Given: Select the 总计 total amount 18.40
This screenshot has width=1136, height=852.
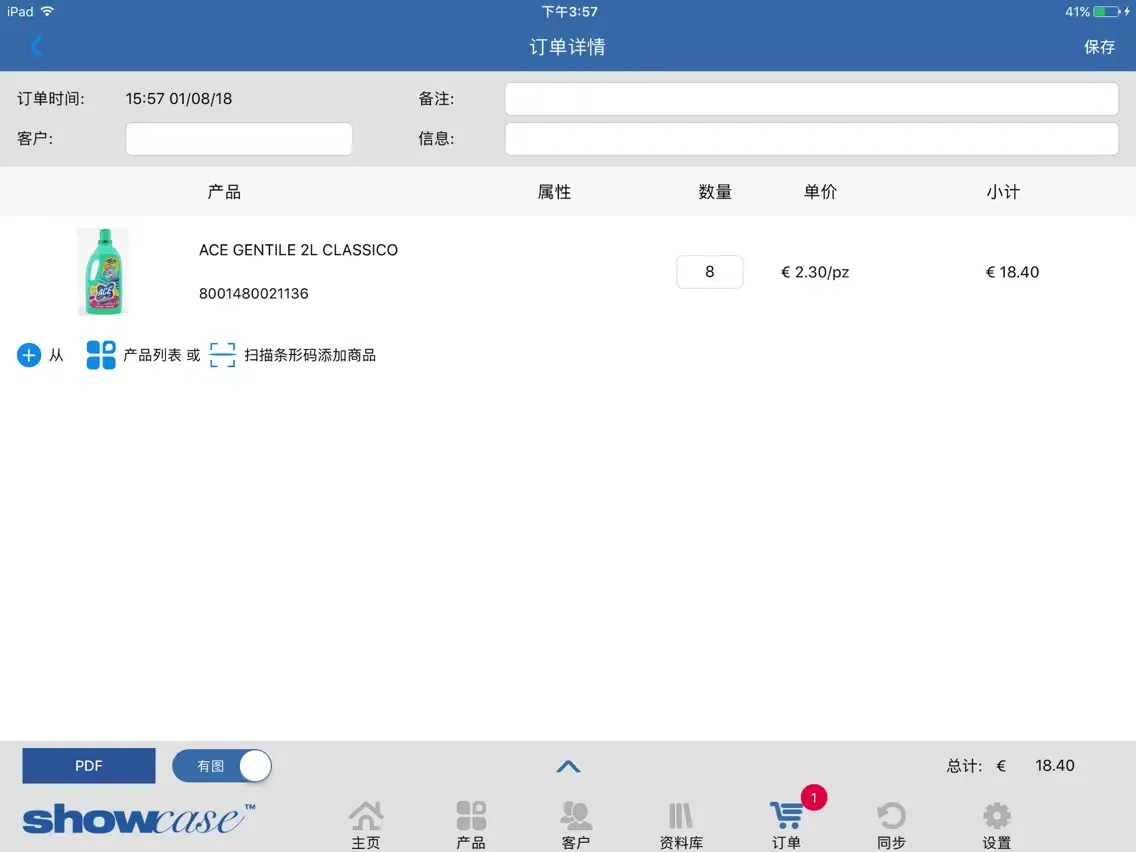Looking at the screenshot, I should [1055, 766].
